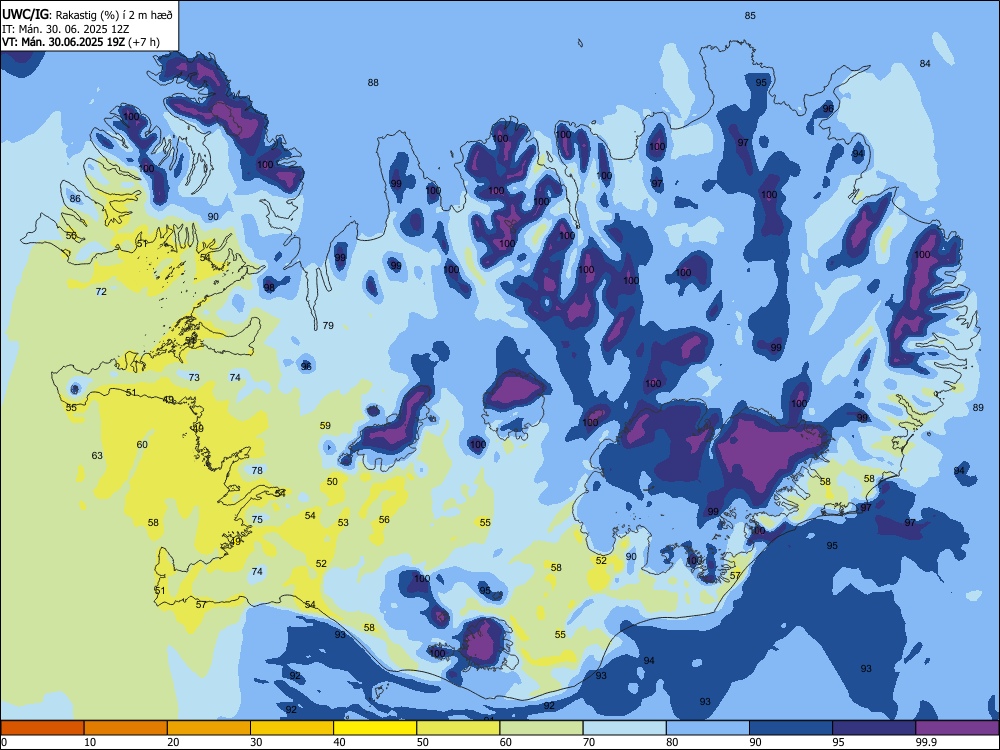Click the 60–70 light green legend swatch
Image resolution: width=1000 pixels, height=750 pixels.
tap(541, 728)
